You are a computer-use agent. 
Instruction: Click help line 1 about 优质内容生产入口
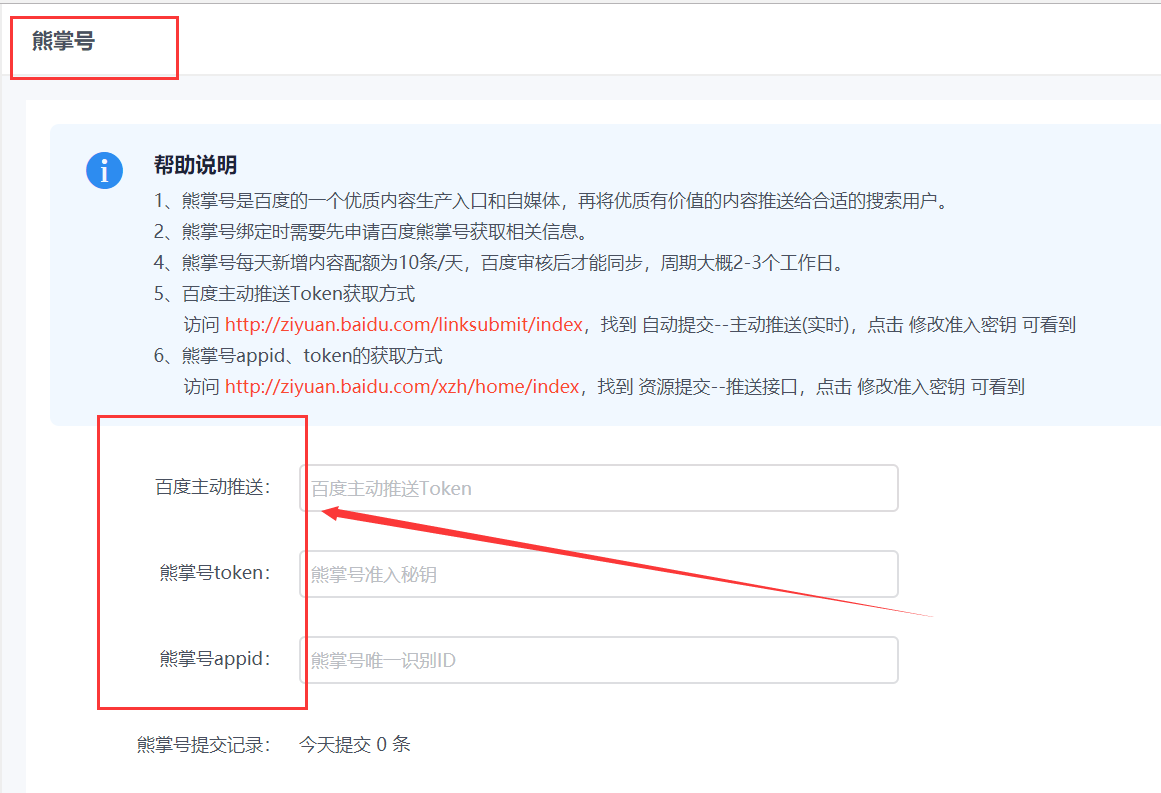tap(552, 201)
